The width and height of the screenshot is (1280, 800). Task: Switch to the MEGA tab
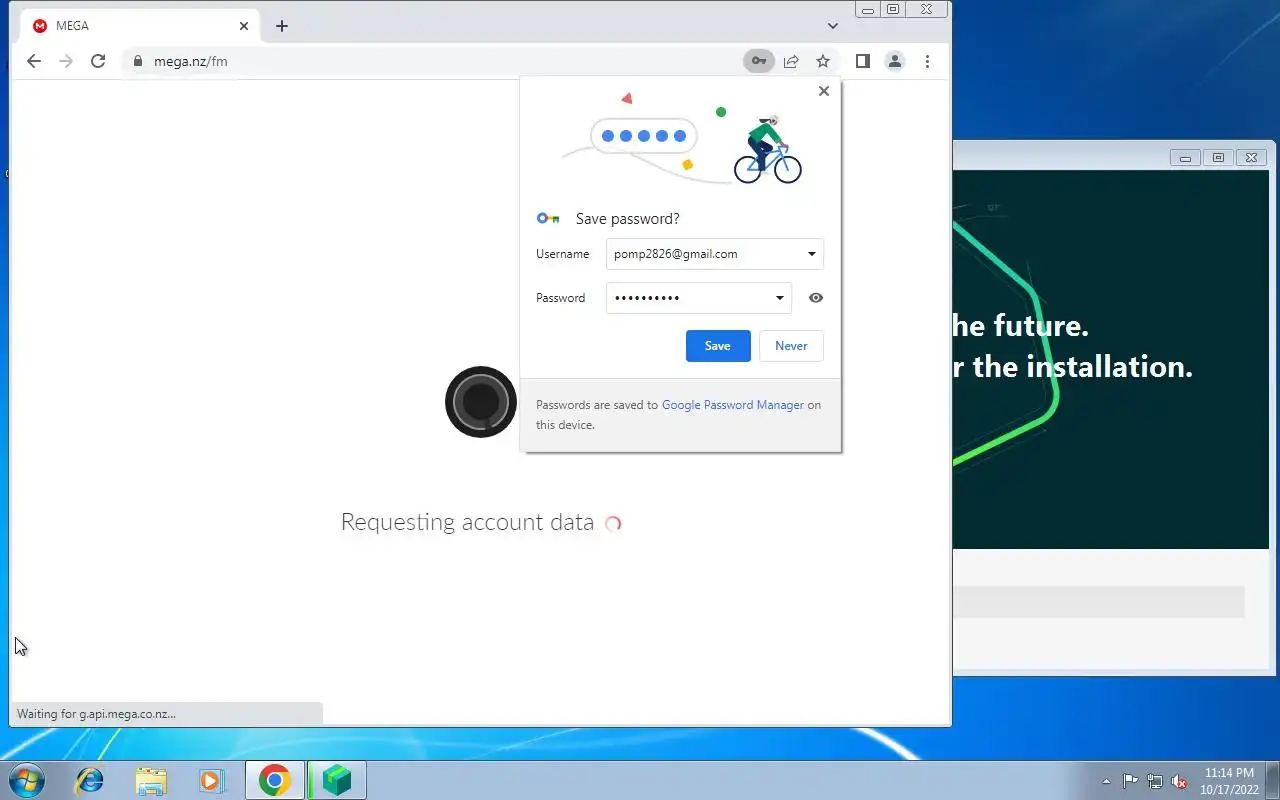tap(140, 26)
